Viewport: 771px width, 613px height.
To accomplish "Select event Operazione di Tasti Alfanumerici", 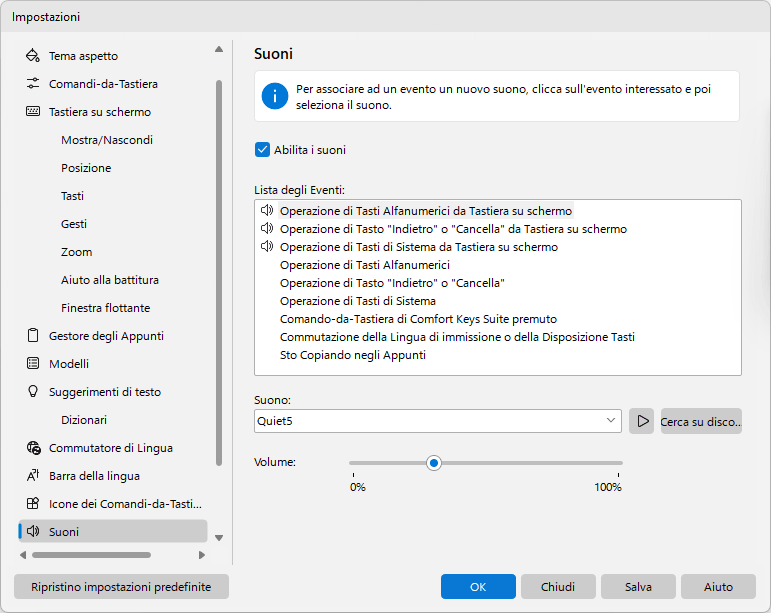I will click(365, 265).
